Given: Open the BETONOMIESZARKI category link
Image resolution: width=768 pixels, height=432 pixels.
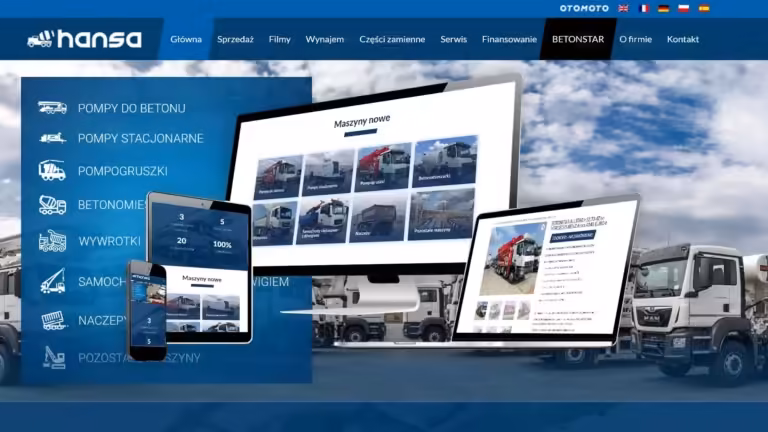Looking at the screenshot, I should 112,205.
